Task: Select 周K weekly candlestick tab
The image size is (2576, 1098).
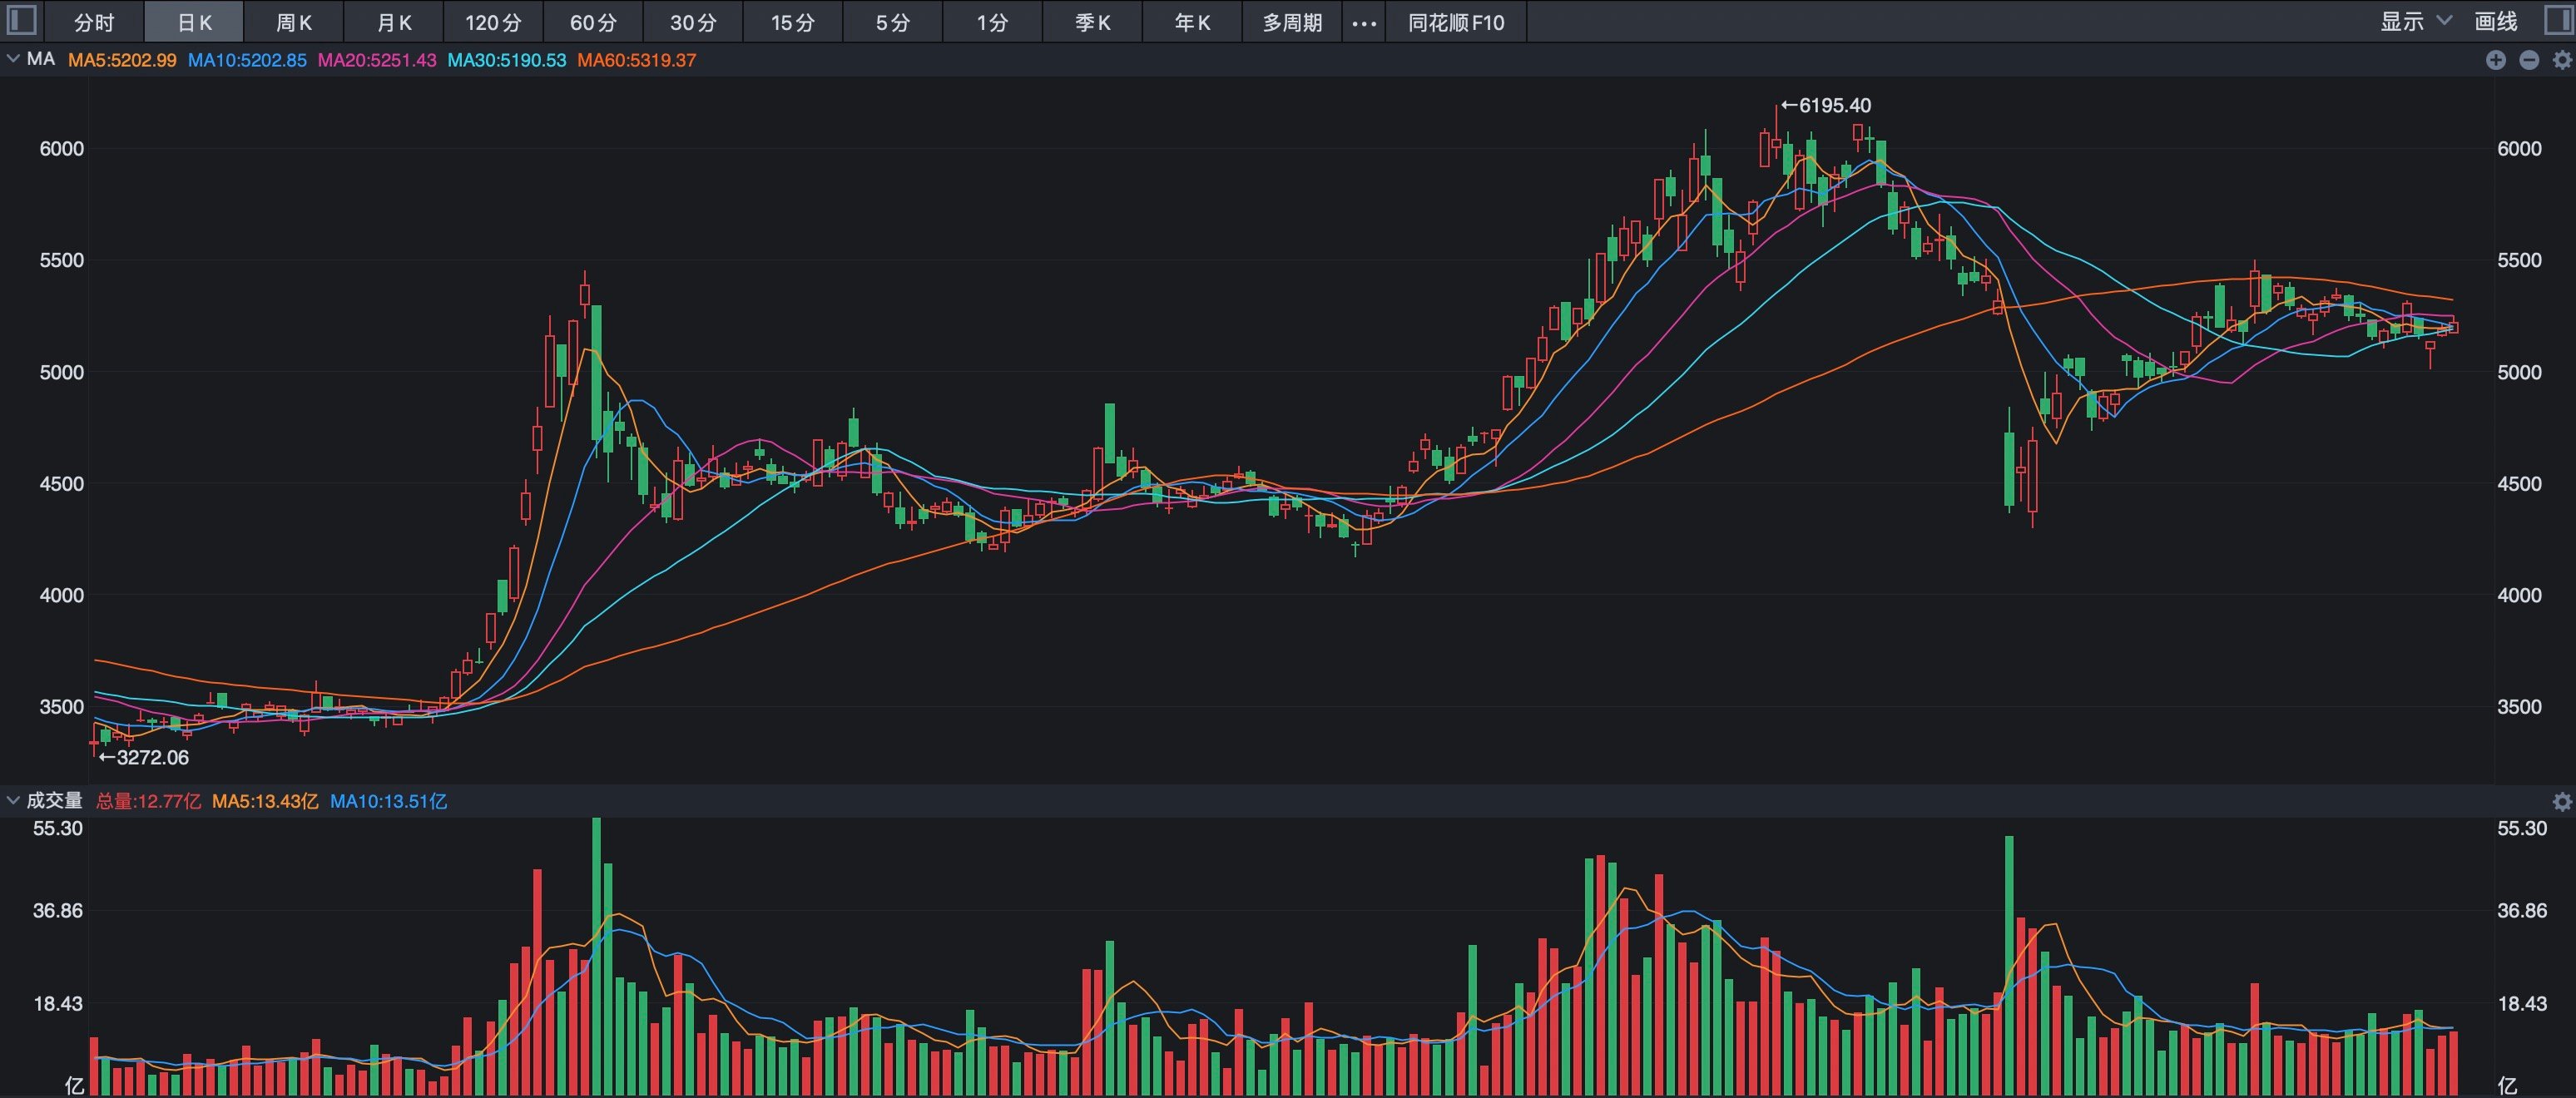Action: [x=294, y=22]
